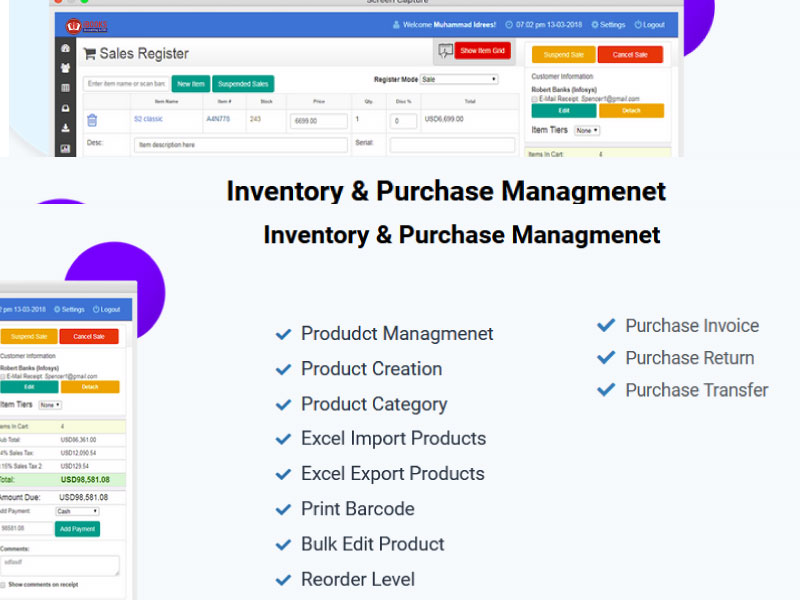The height and width of the screenshot is (600, 800).
Task: Click the shopping cart icon beside Sales Register
Action: 90,54
